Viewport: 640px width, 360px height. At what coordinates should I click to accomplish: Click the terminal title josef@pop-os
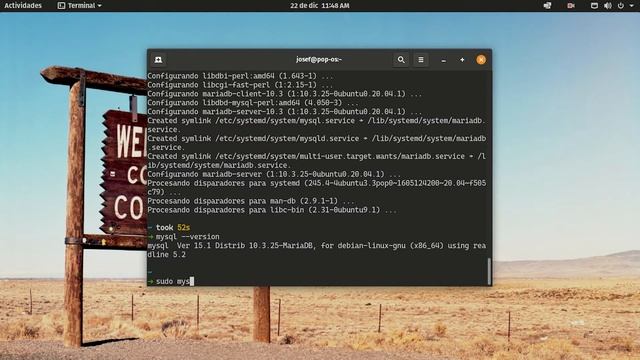(319, 60)
